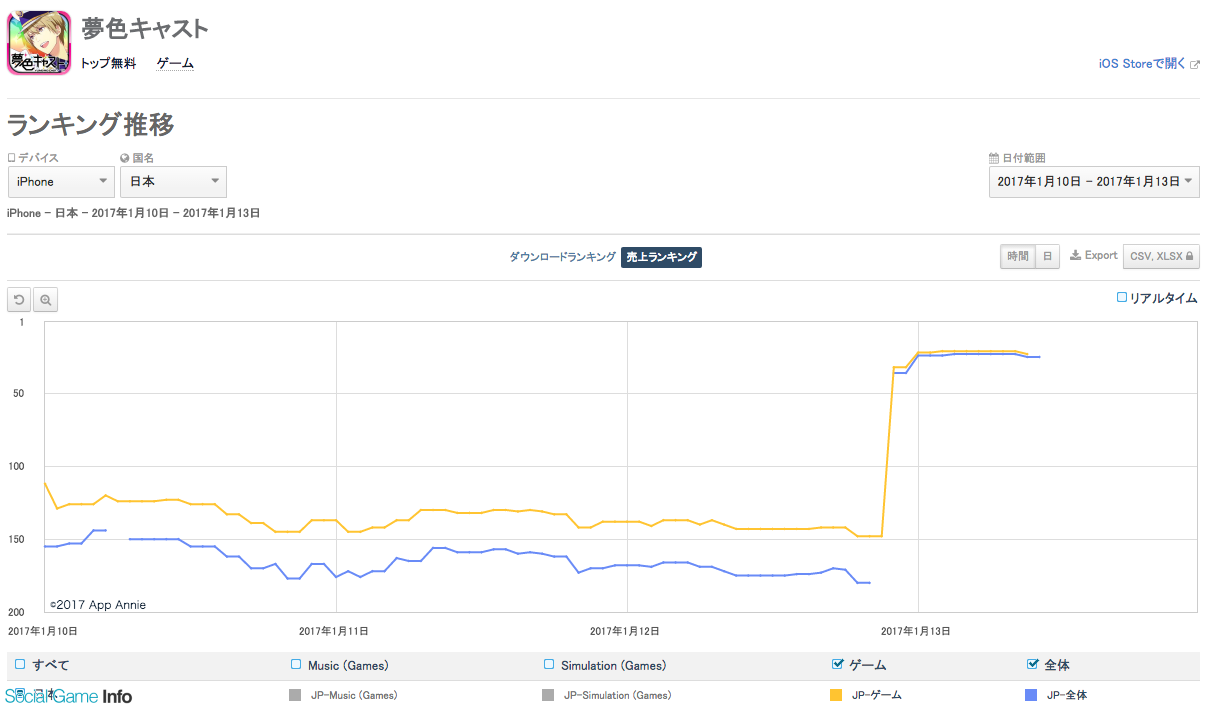The height and width of the screenshot is (709, 1206).
Task: Click the gray JP-Simulation (Games) legend swatch
Action: (x=548, y=695)
